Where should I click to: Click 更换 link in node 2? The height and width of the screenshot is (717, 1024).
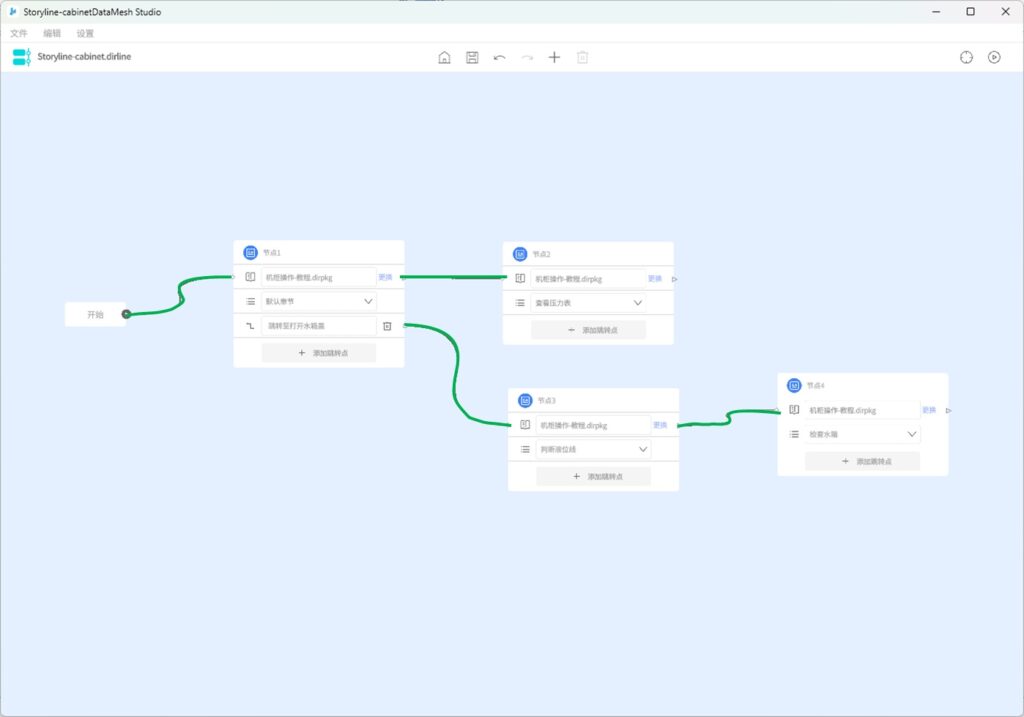tap(654, 279)
